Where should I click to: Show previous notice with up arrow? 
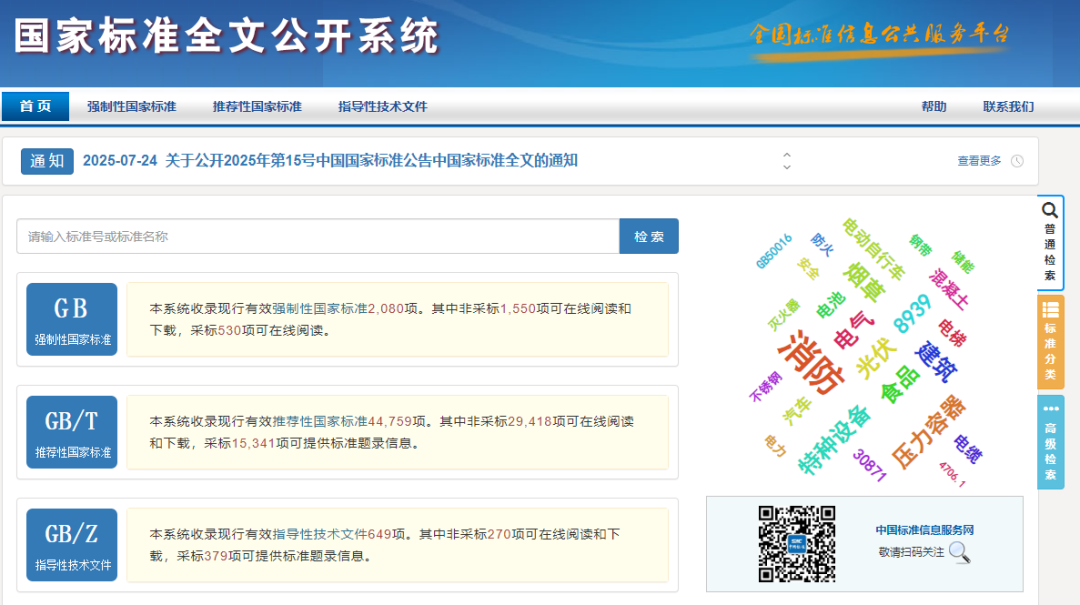787,155
